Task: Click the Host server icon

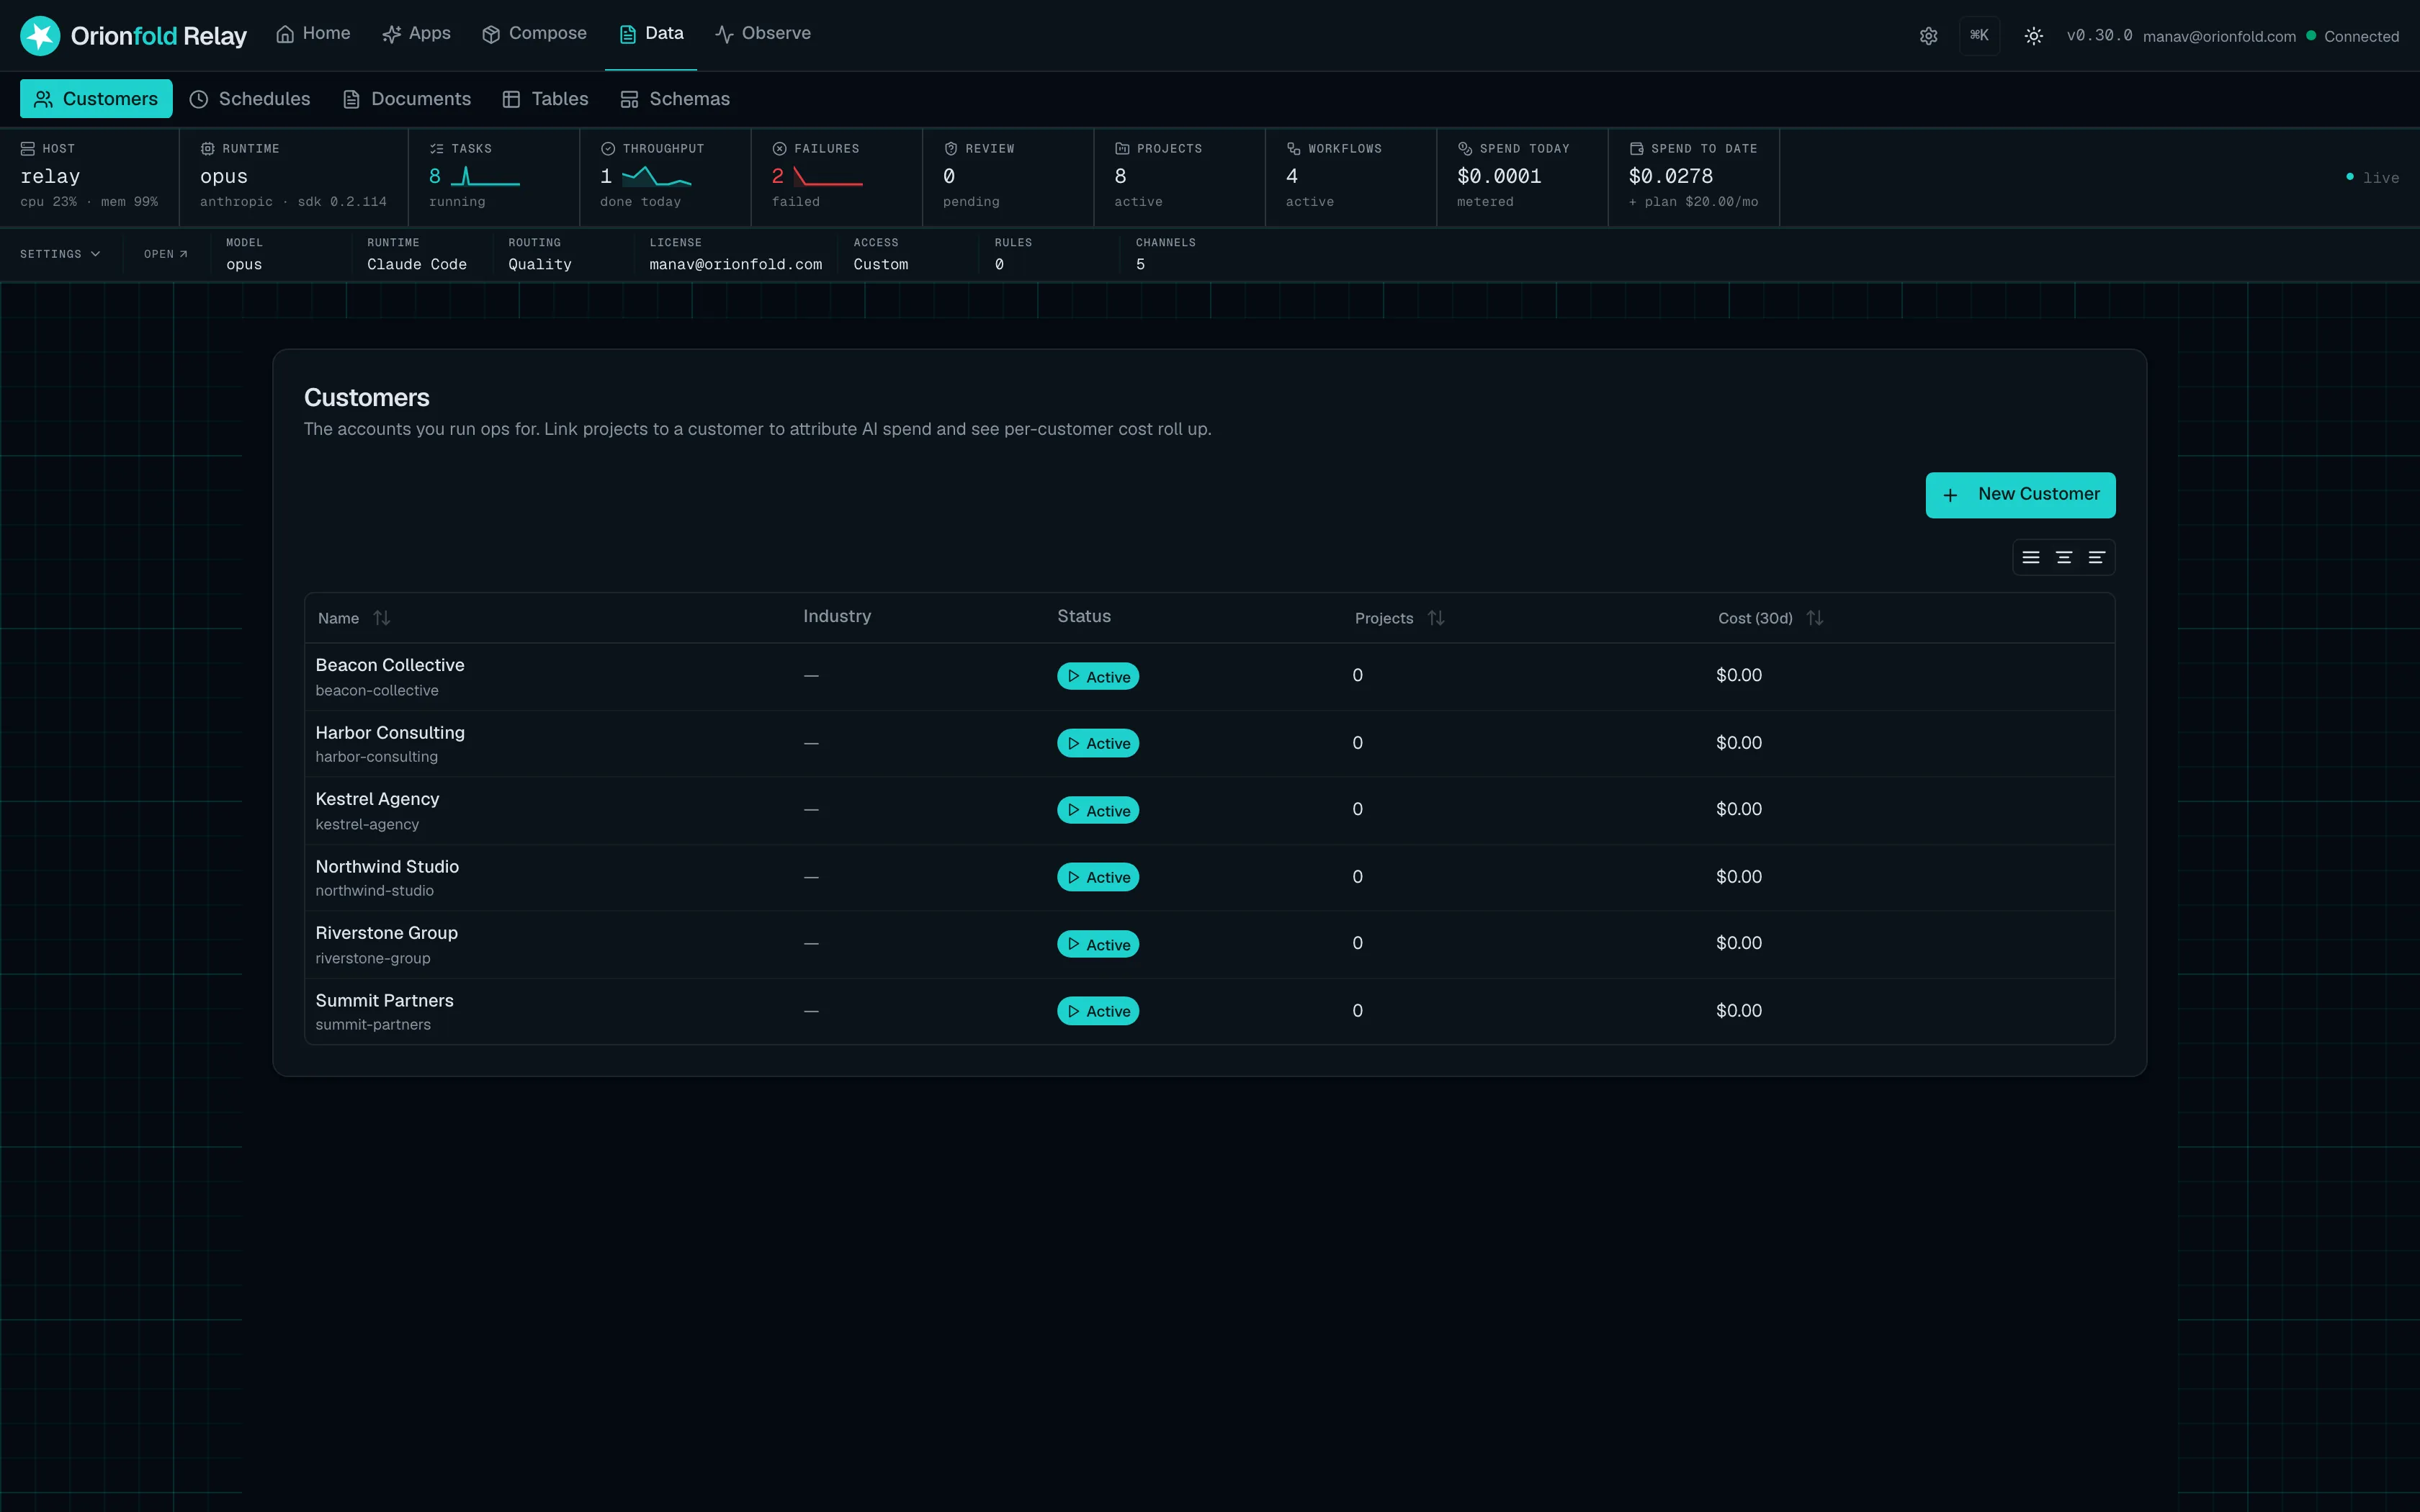Action: tap(28, 148)
